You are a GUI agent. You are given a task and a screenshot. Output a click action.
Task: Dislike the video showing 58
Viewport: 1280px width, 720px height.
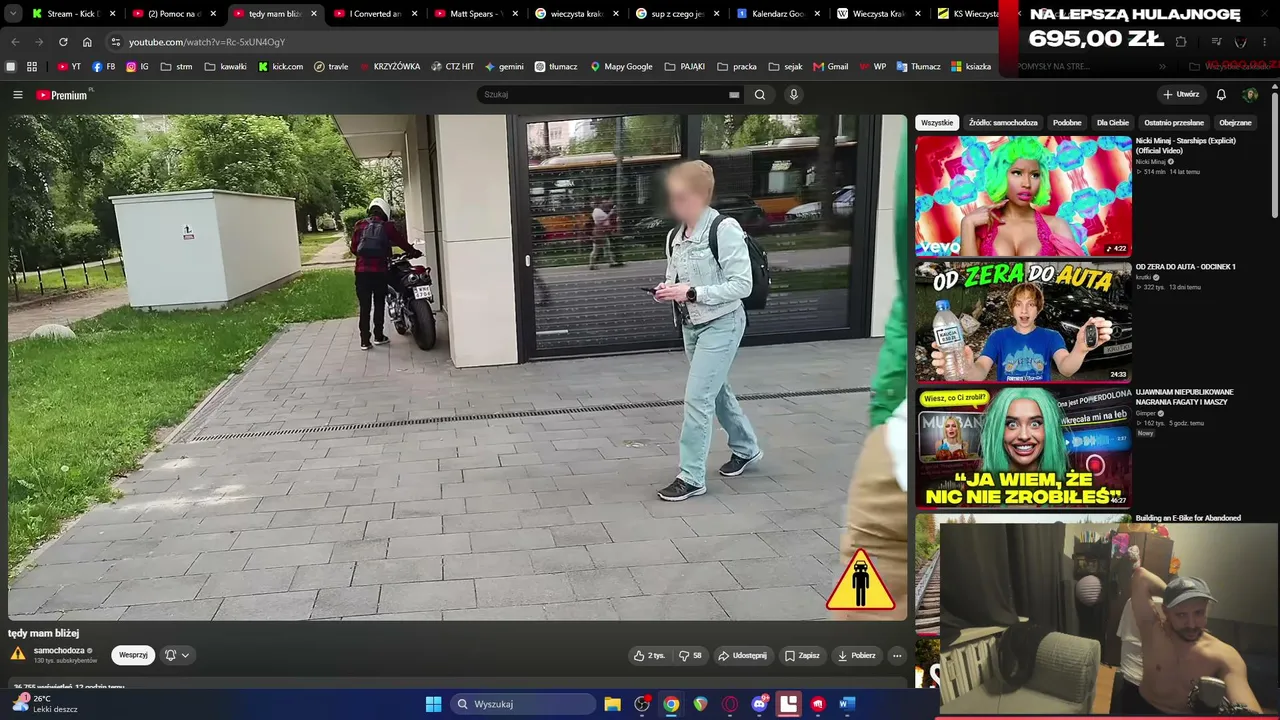[x=690, y=656]
